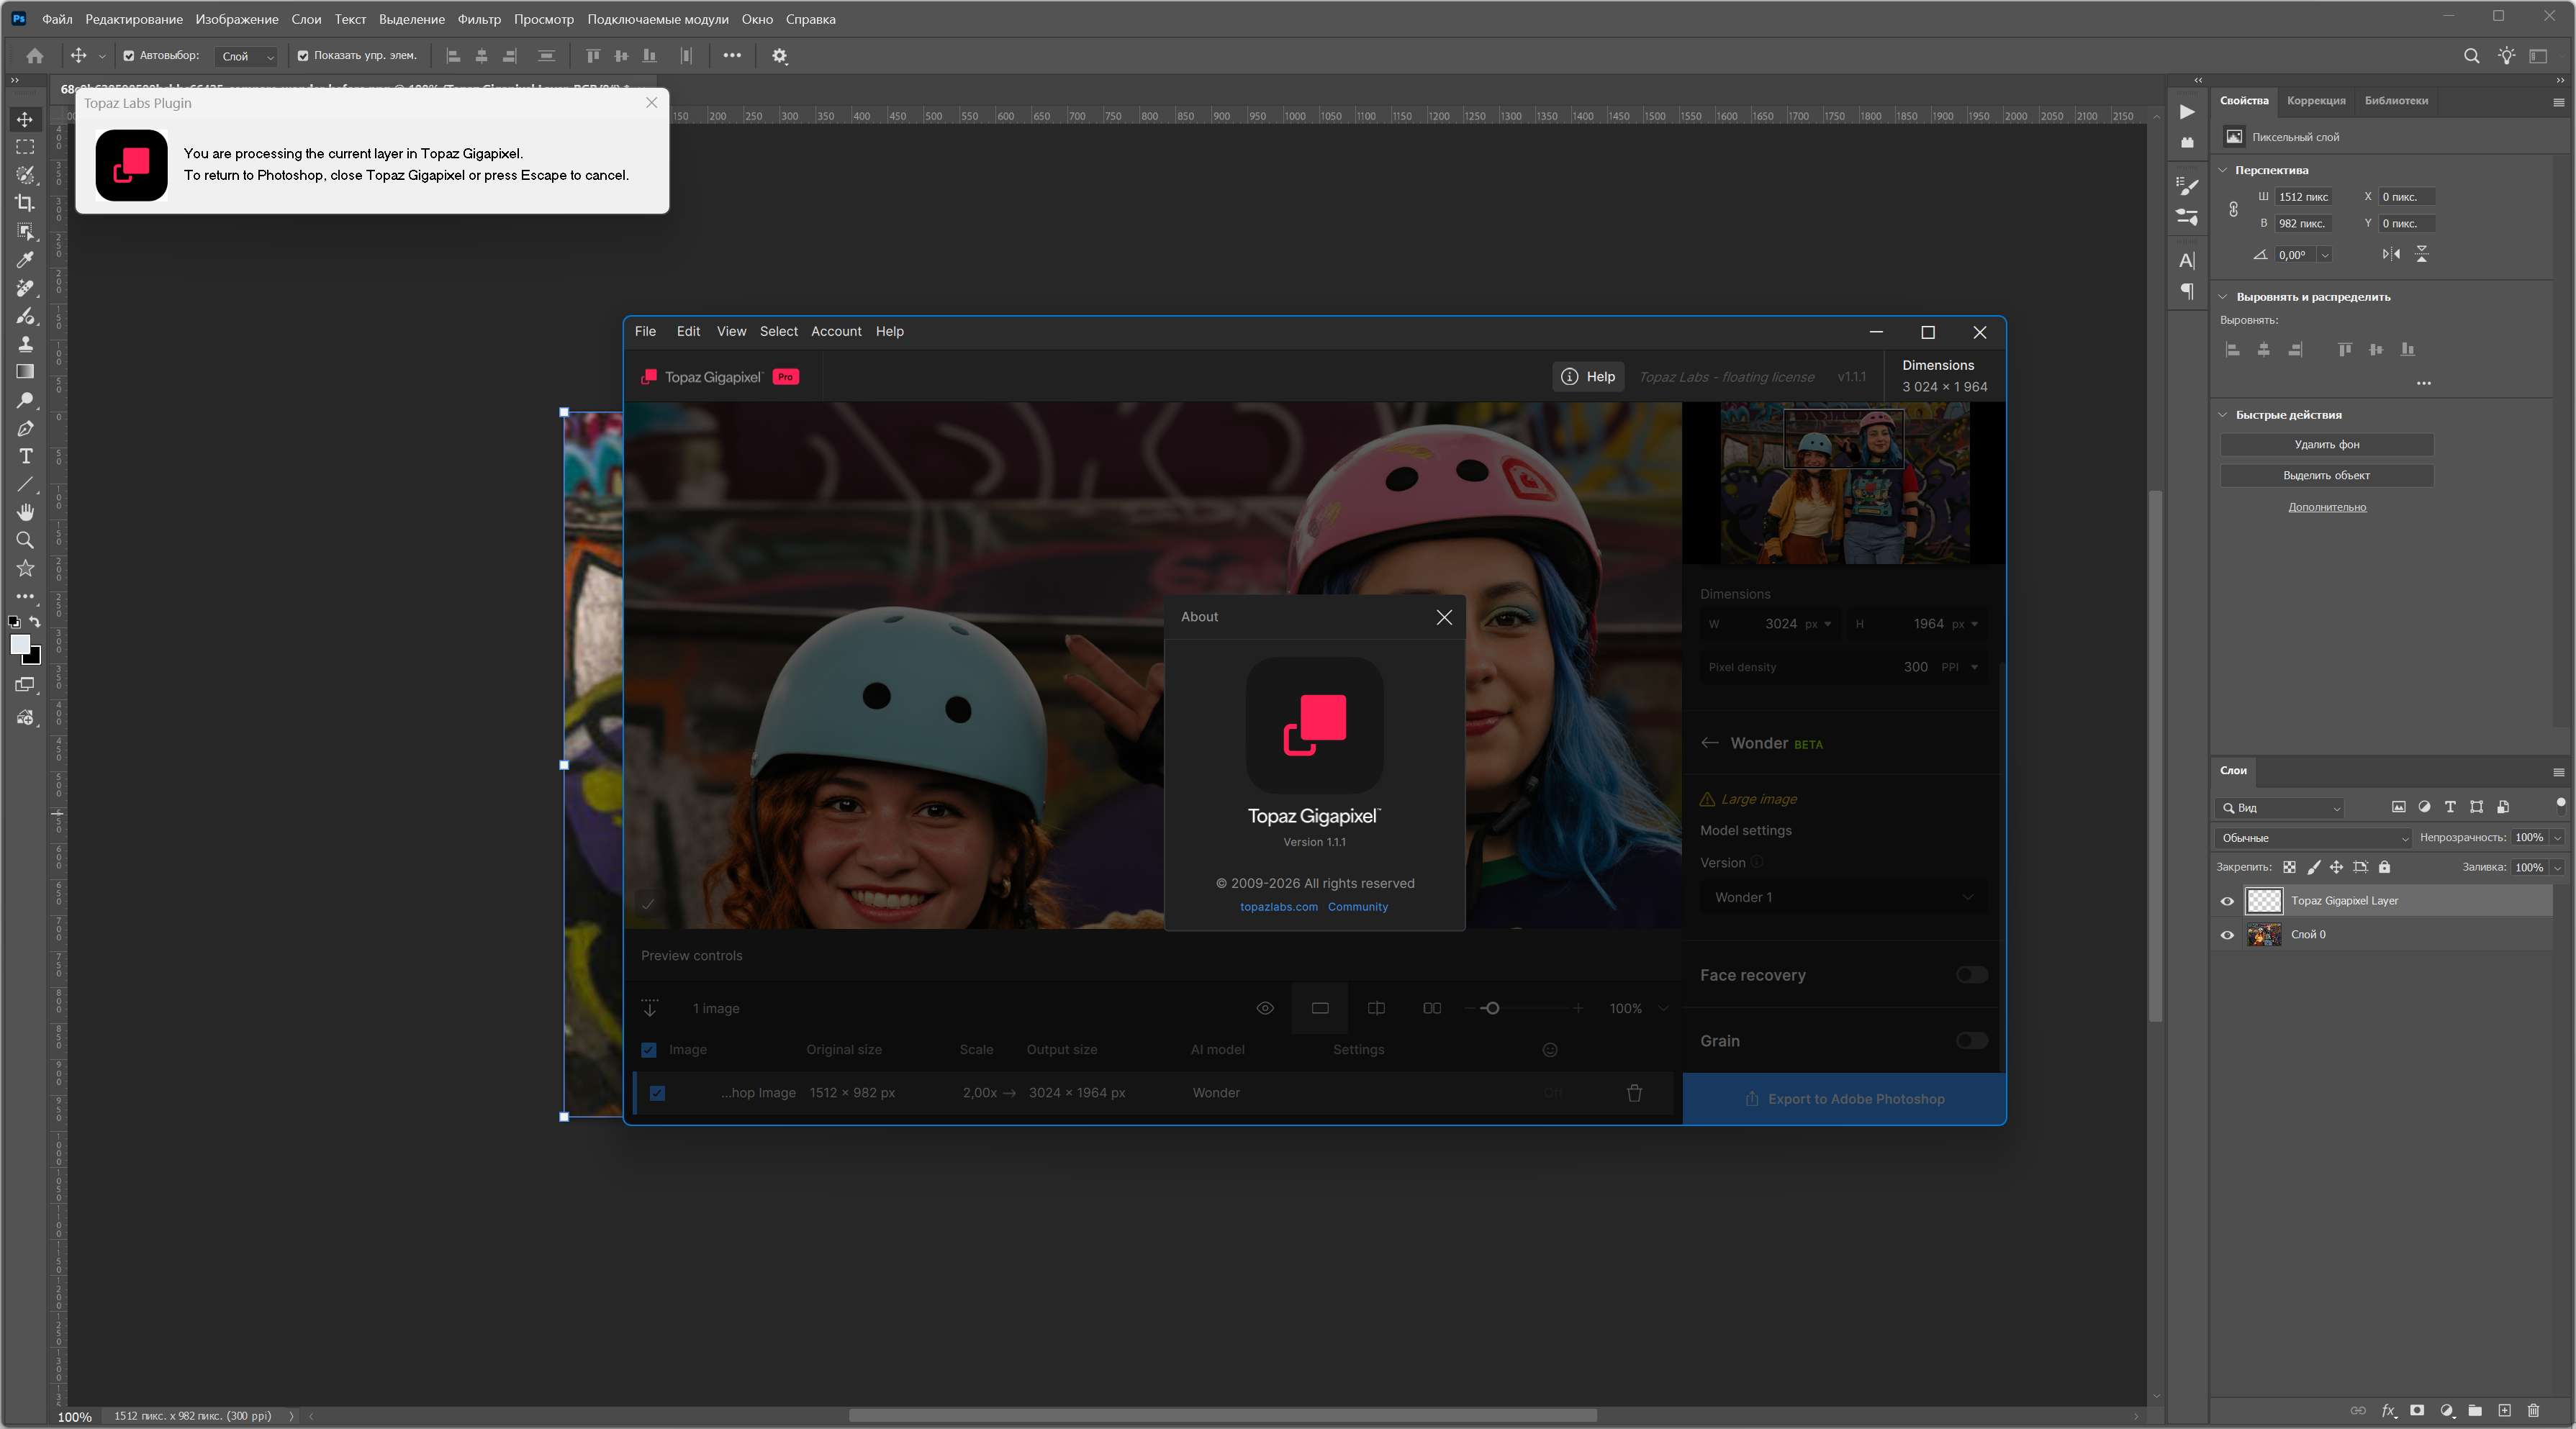Viewport: 2576px width, 1429px height.
Task: Open the Обычные blend mode dropdown
Action: pyautogui.click(x=2314, y=838)
